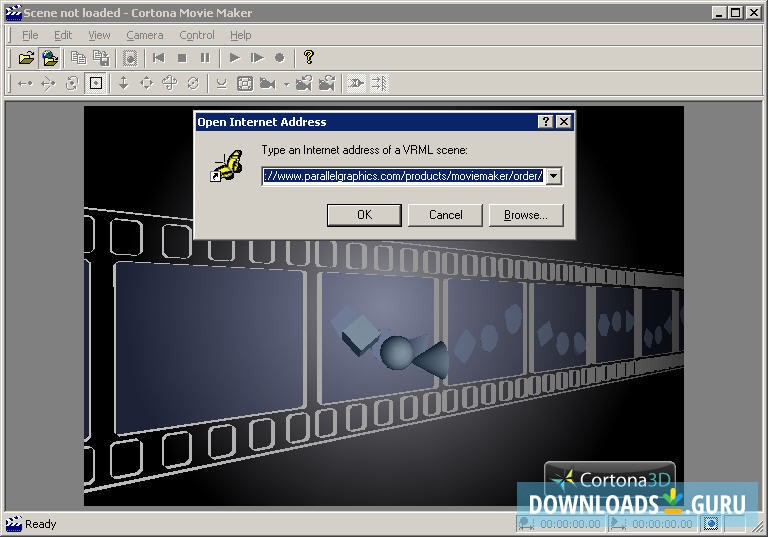Open the Camera menu
This screenshot has height=537, width=768.
(144, 35)
